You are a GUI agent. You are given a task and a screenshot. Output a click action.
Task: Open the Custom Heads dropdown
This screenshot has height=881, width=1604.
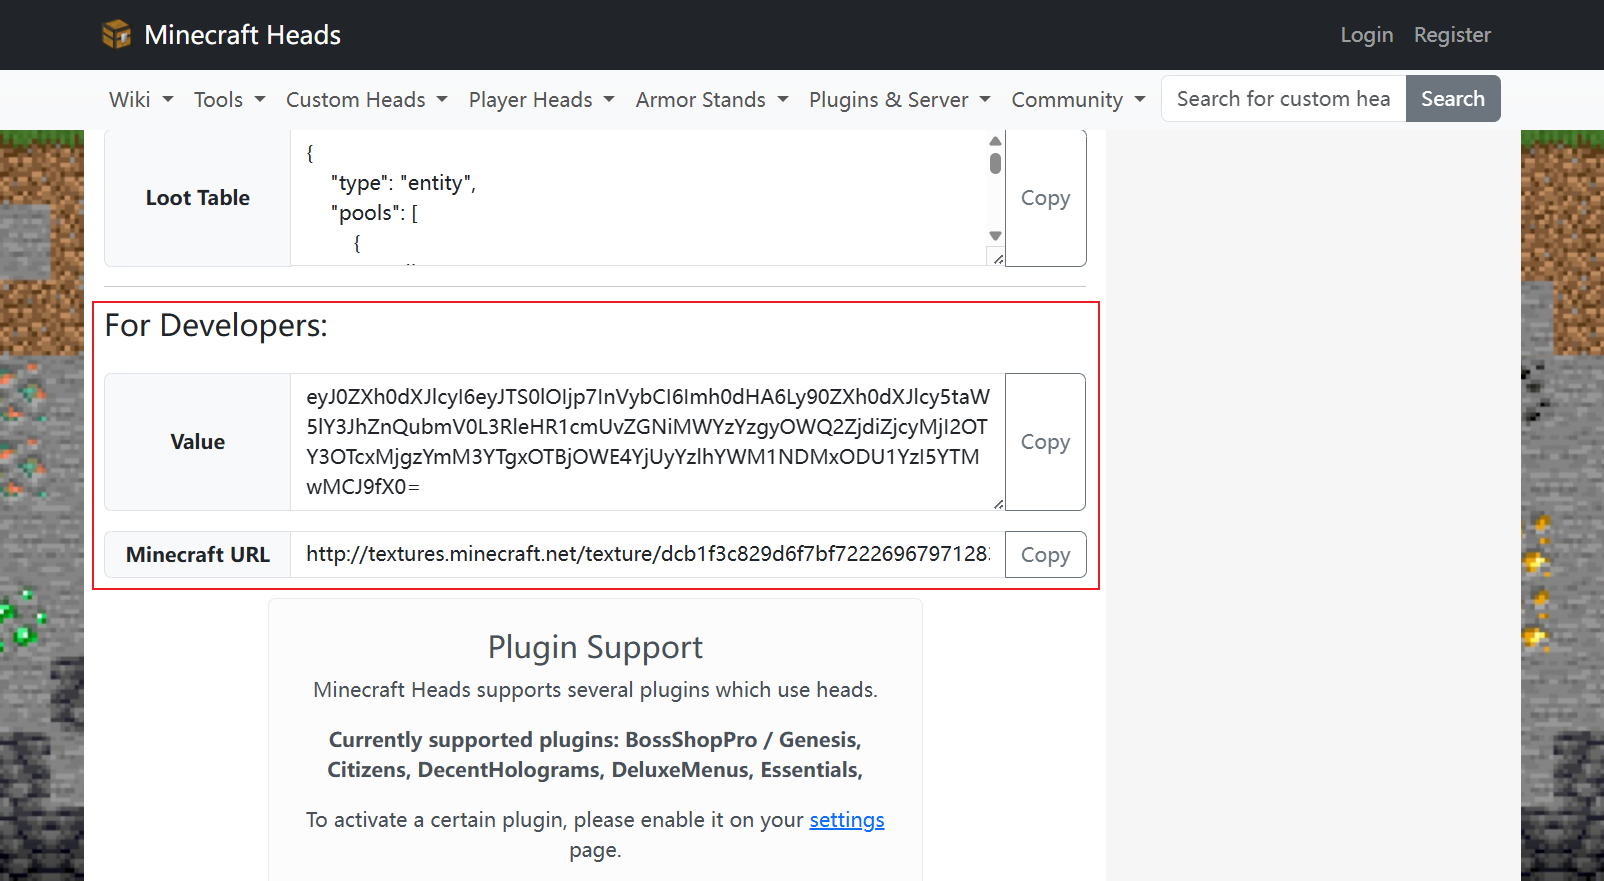[x=367, y=100]
